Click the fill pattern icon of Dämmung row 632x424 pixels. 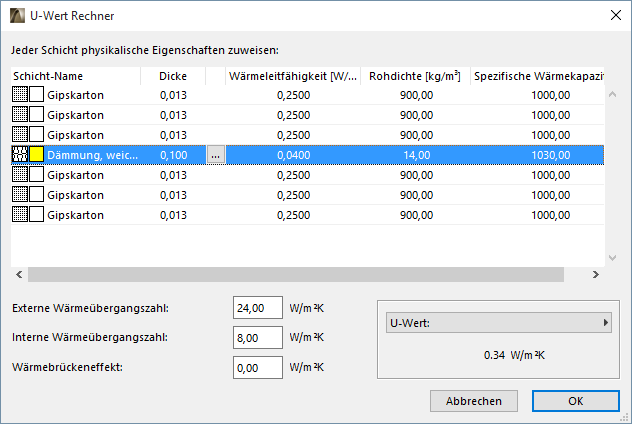[x=20, y=155]
